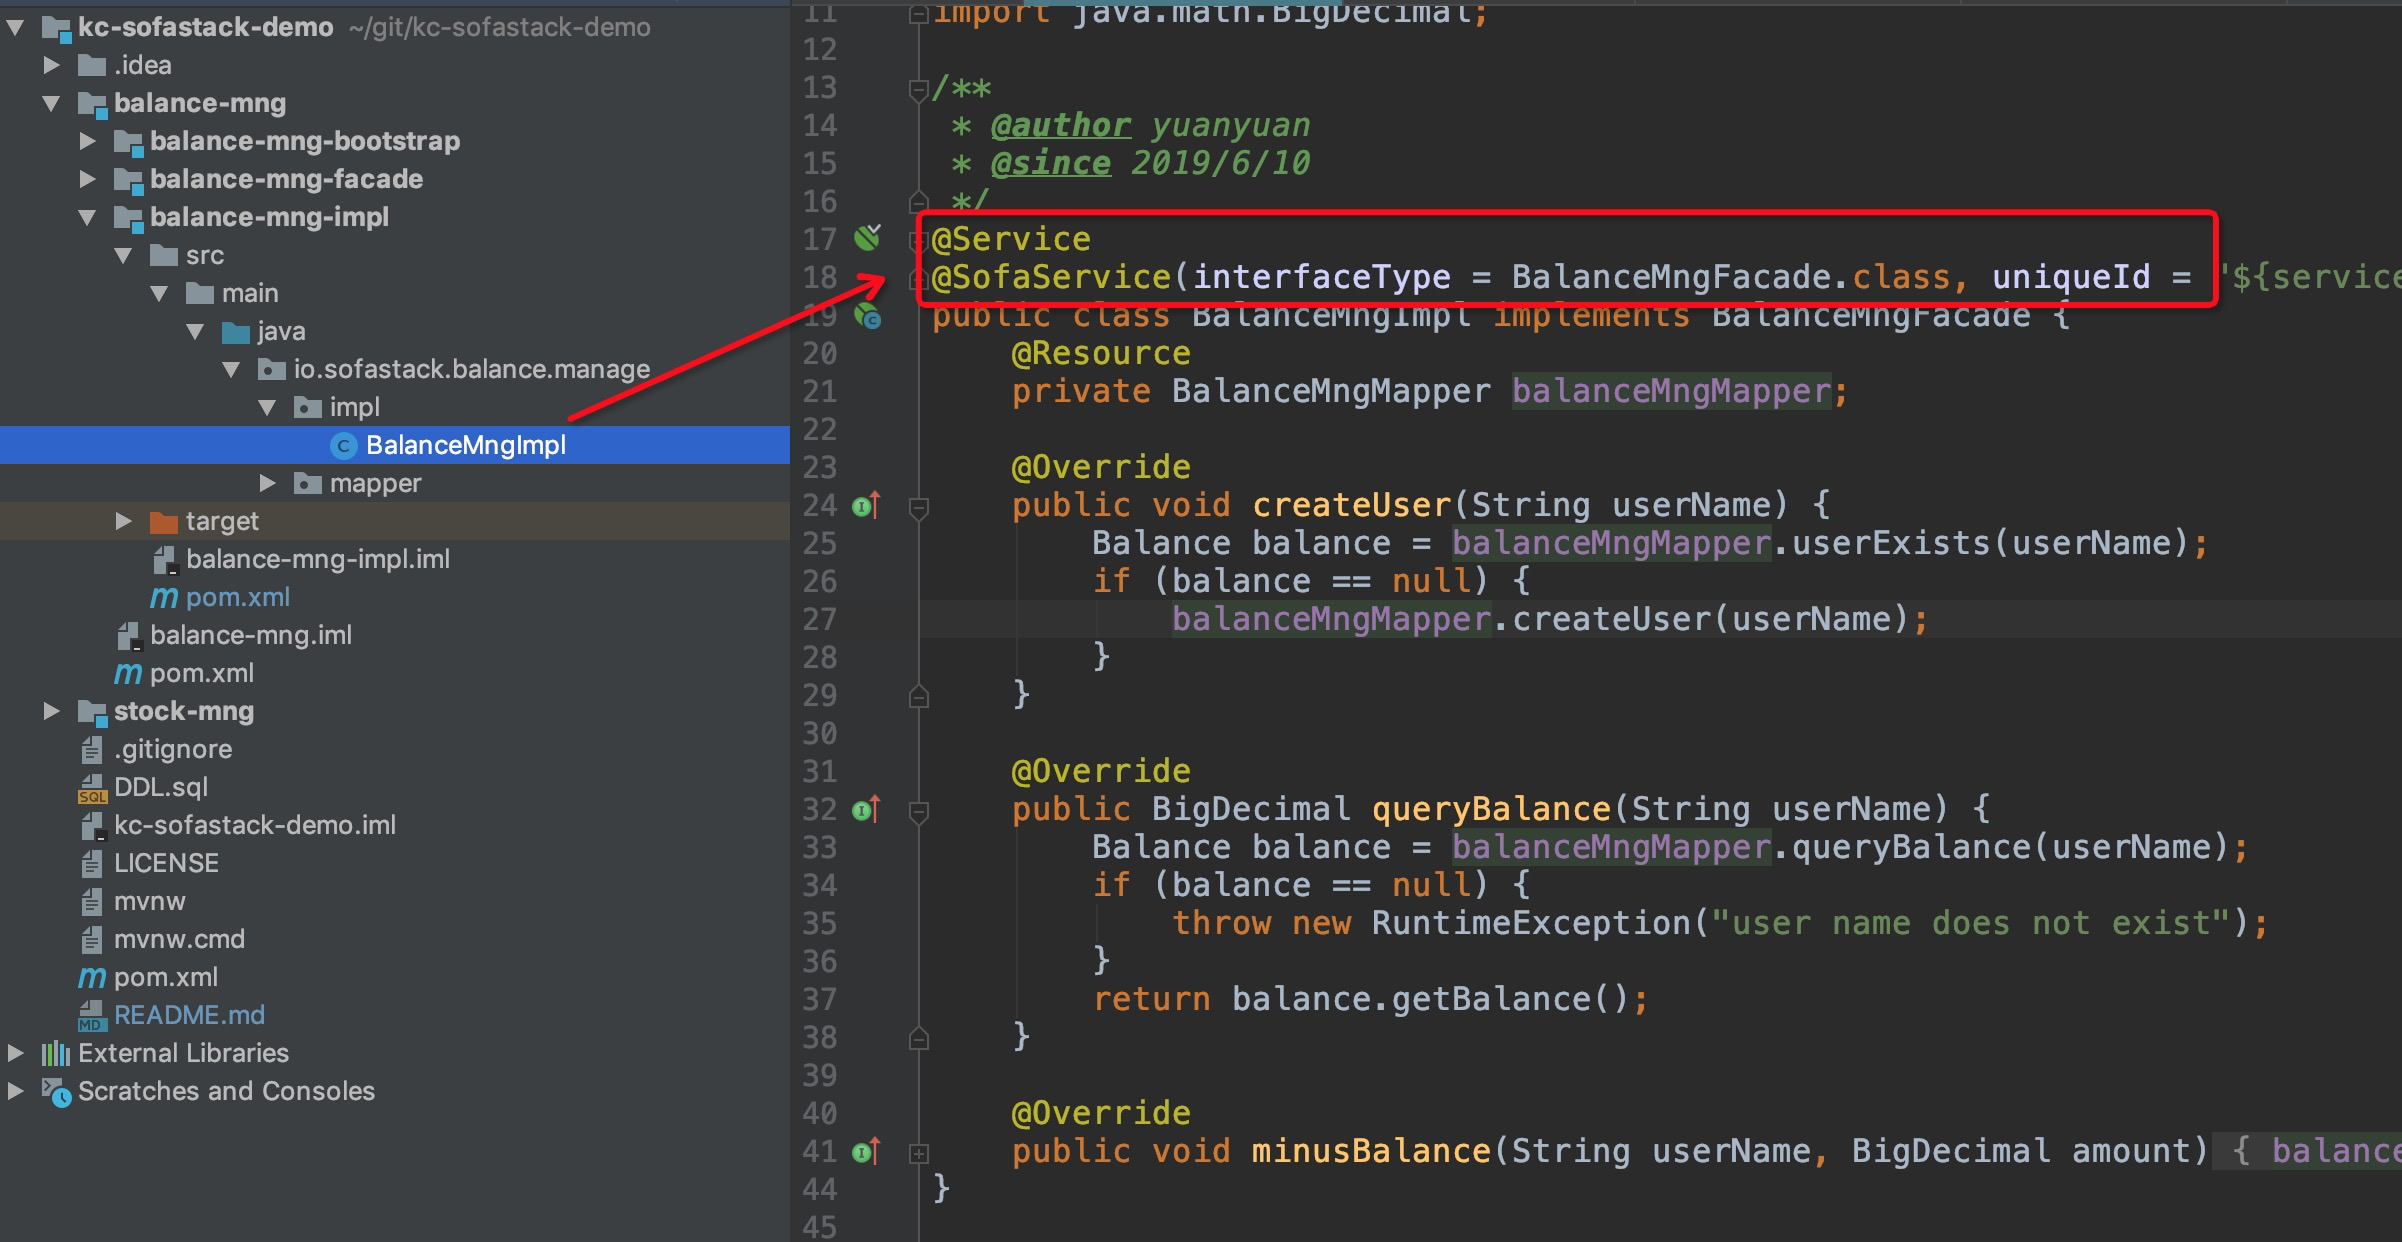Click implements-method gutter icon on line 32

pos(866,810)
